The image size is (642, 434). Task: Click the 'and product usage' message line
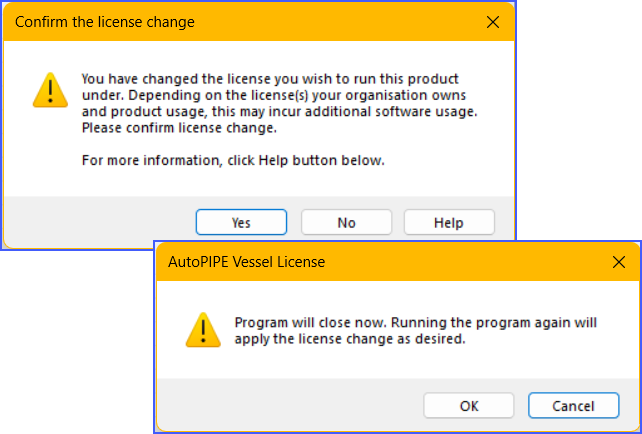[280, 112]
